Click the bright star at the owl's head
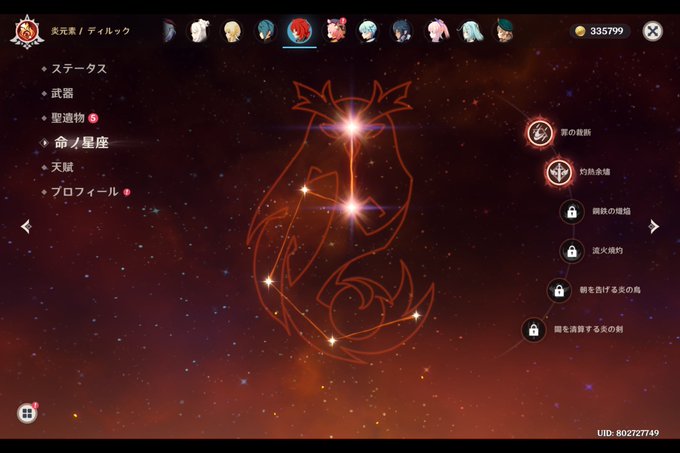The height and width of the screenshot is (453, 680). pyautogui.click(x=352, y=127)
